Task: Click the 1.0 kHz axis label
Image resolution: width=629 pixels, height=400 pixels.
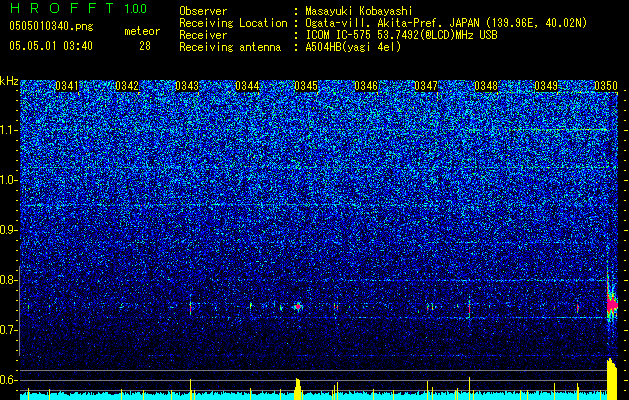Action: pyautogui.click(x=9, y=180)
